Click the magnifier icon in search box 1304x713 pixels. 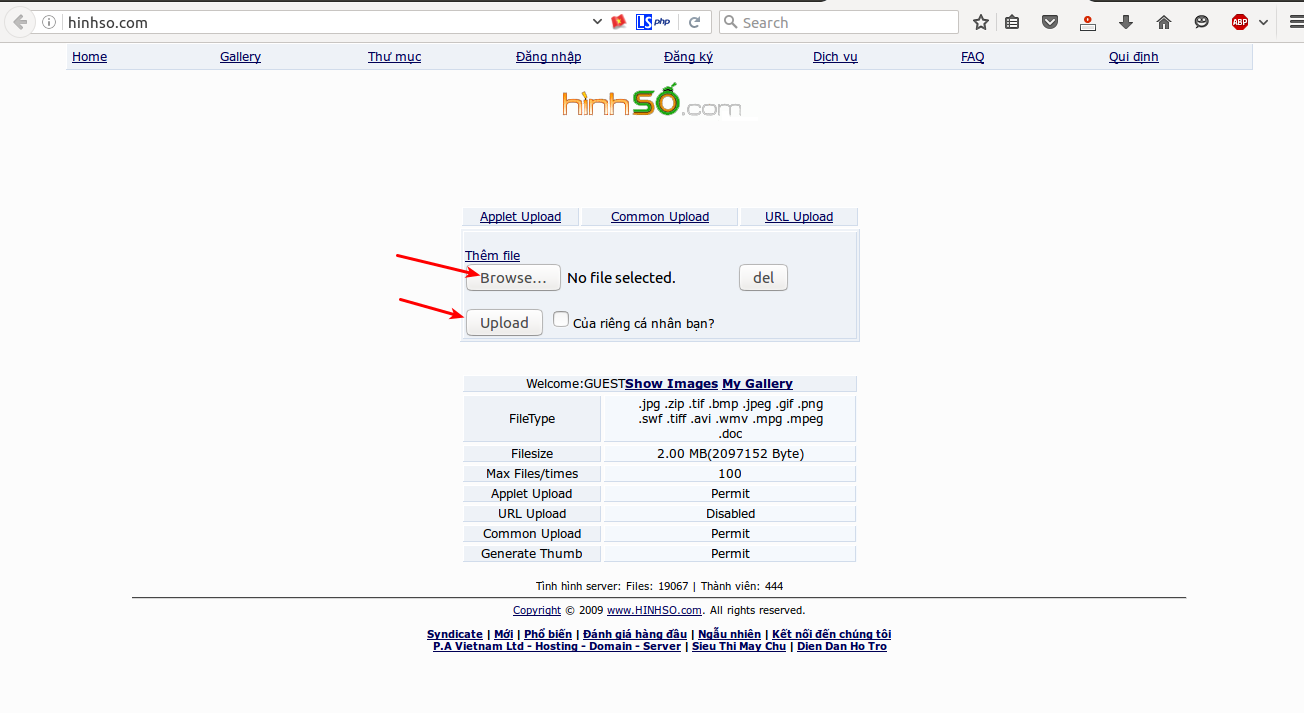click(x=730, y=22)
